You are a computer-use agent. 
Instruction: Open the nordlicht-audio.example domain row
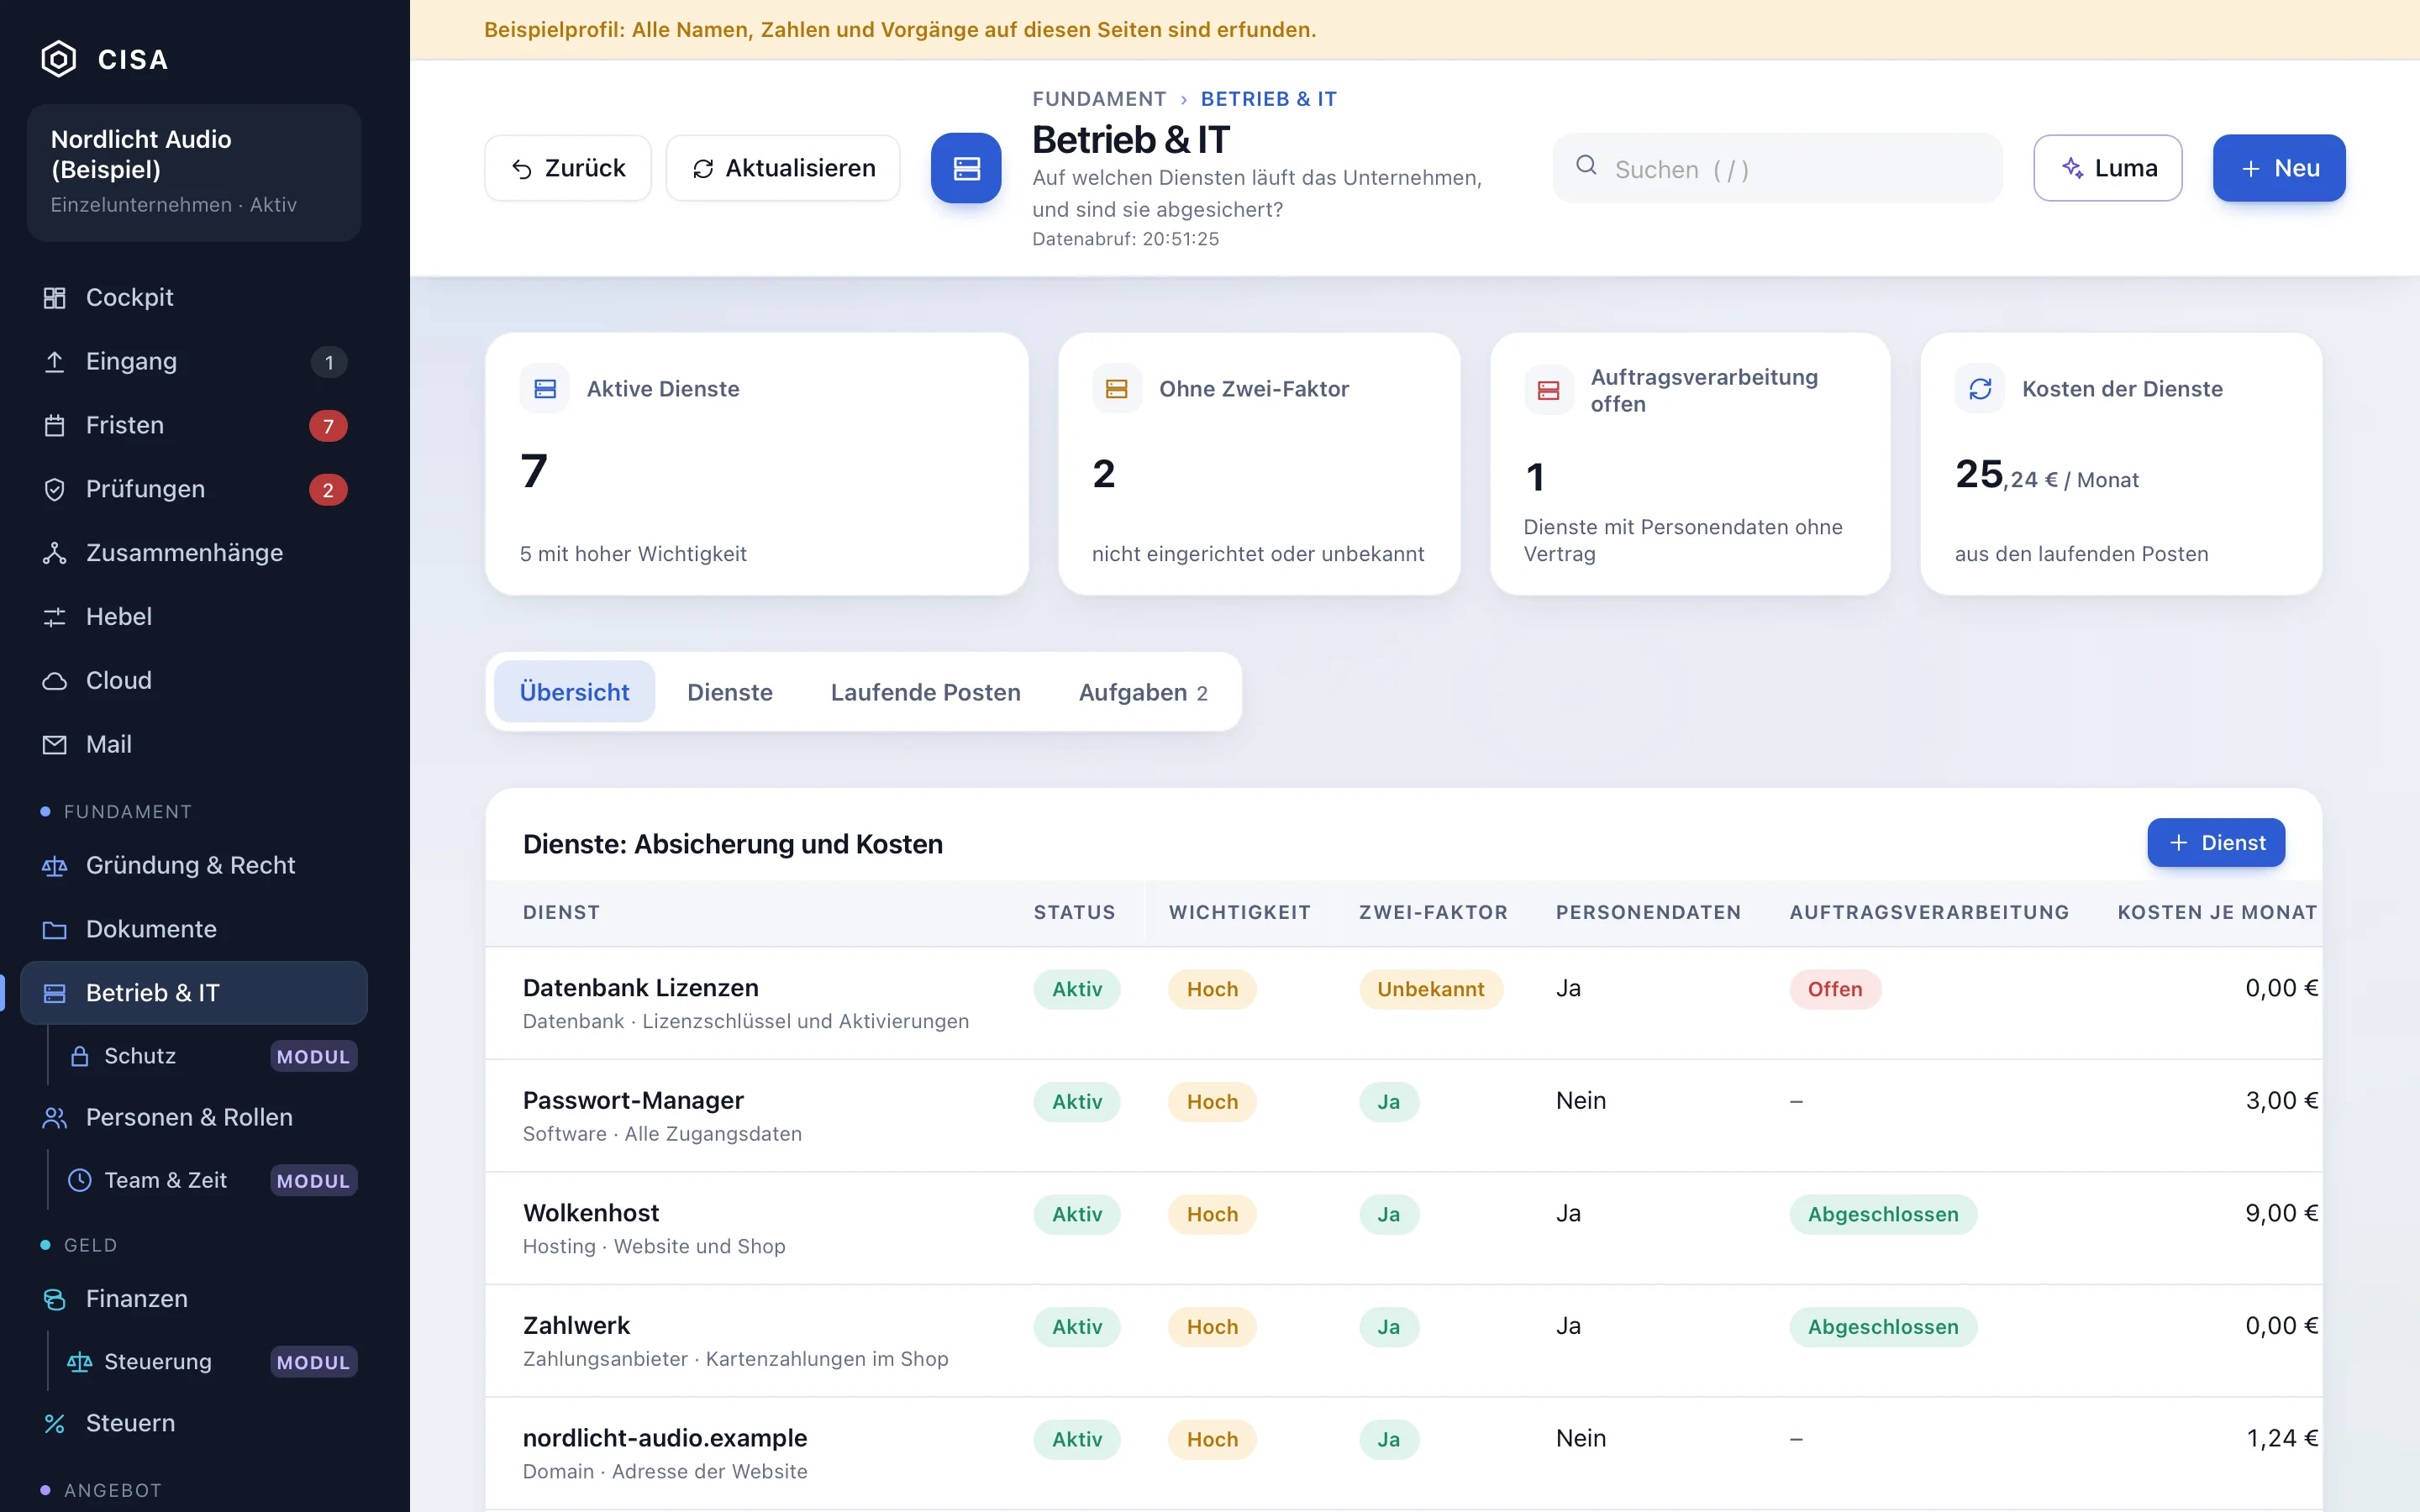(1403, 1453)
